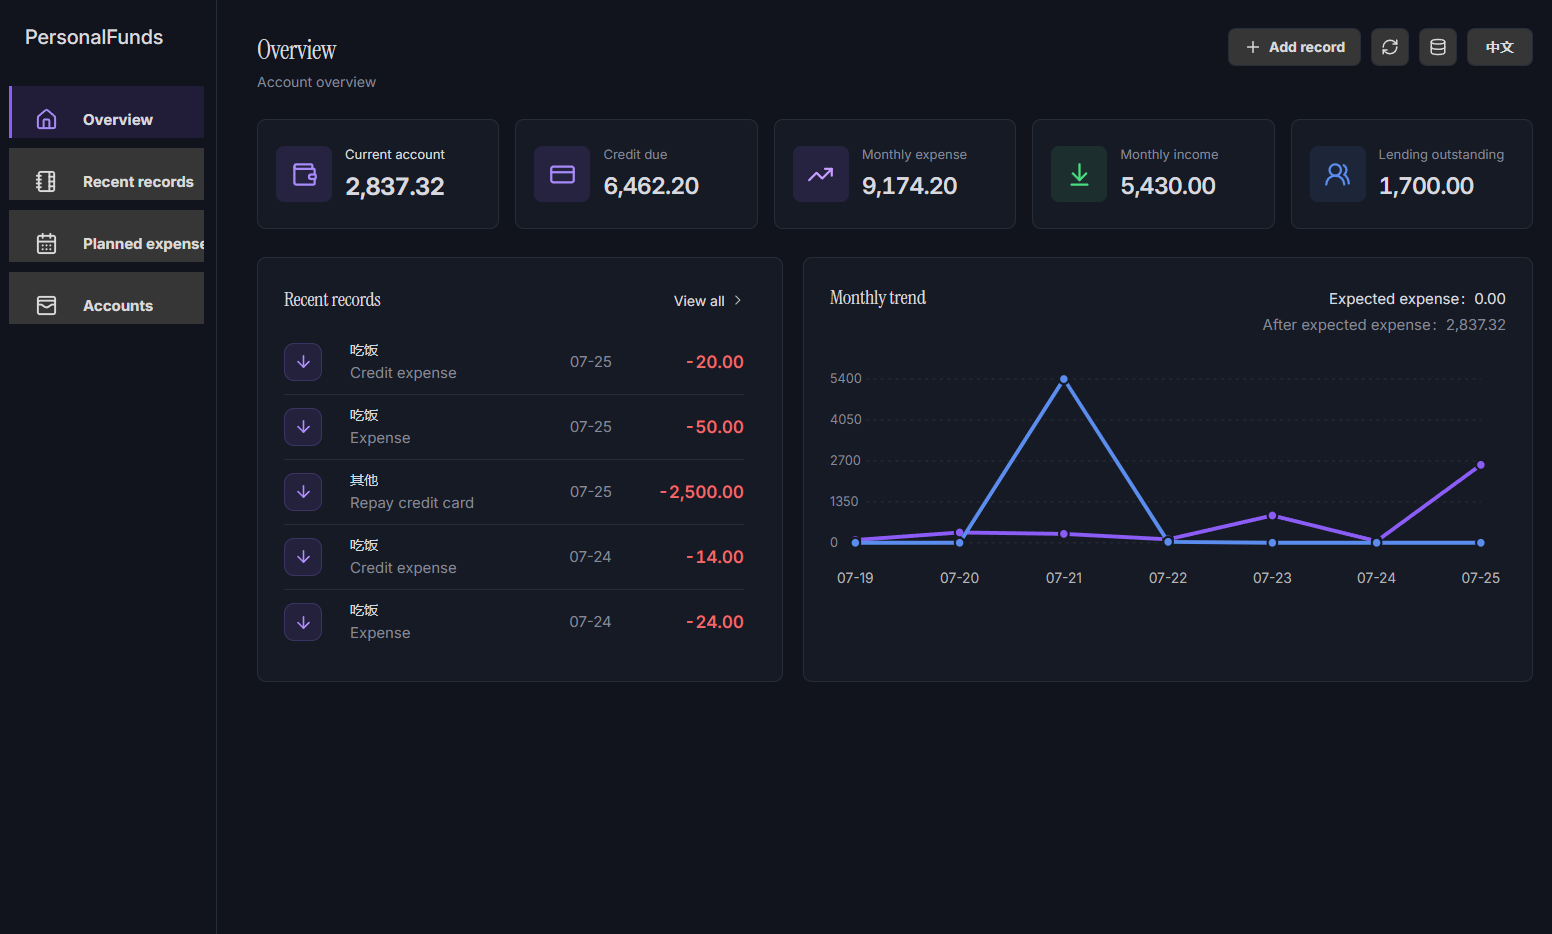
Task: Click the arrow icon on the -50.00 record
Action: (x=303, y=427)
